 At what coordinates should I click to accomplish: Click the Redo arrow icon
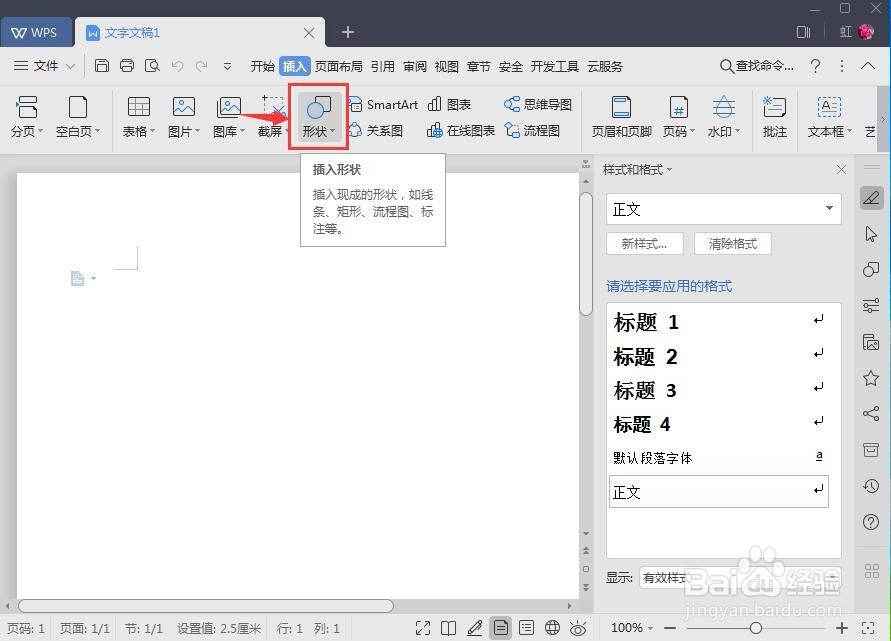tap(201, 66)
